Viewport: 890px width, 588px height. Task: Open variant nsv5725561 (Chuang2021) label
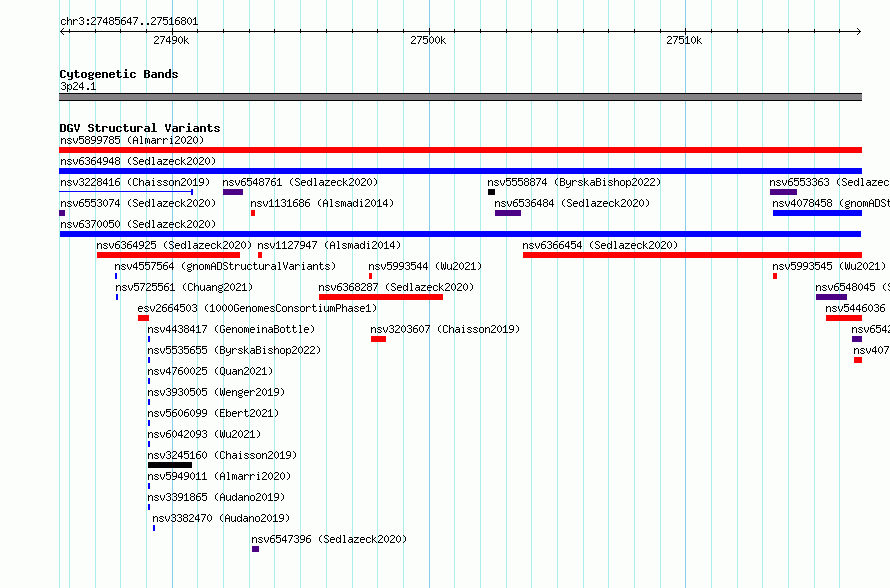tap(184, 287)
